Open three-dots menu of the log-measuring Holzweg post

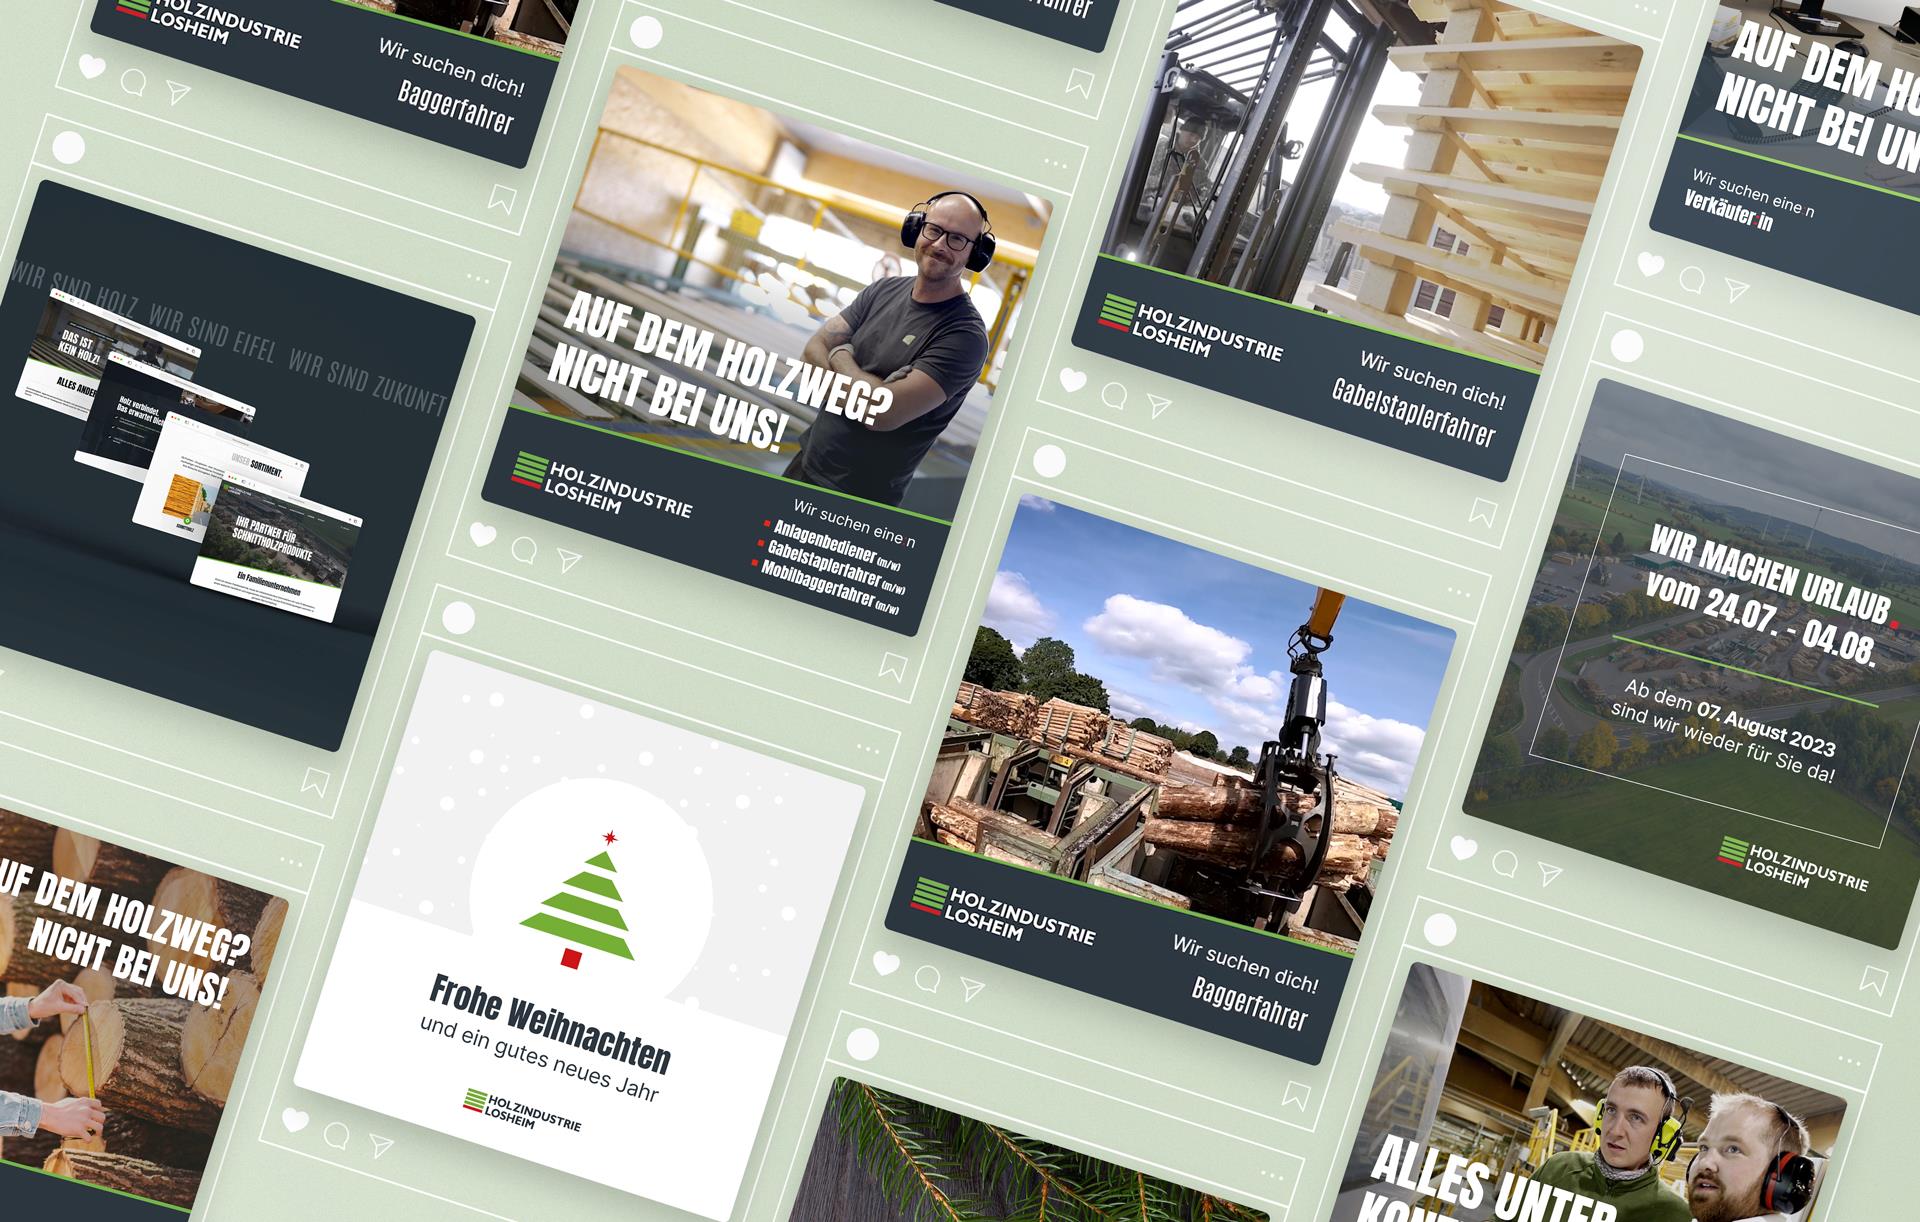tap(292, 861)
